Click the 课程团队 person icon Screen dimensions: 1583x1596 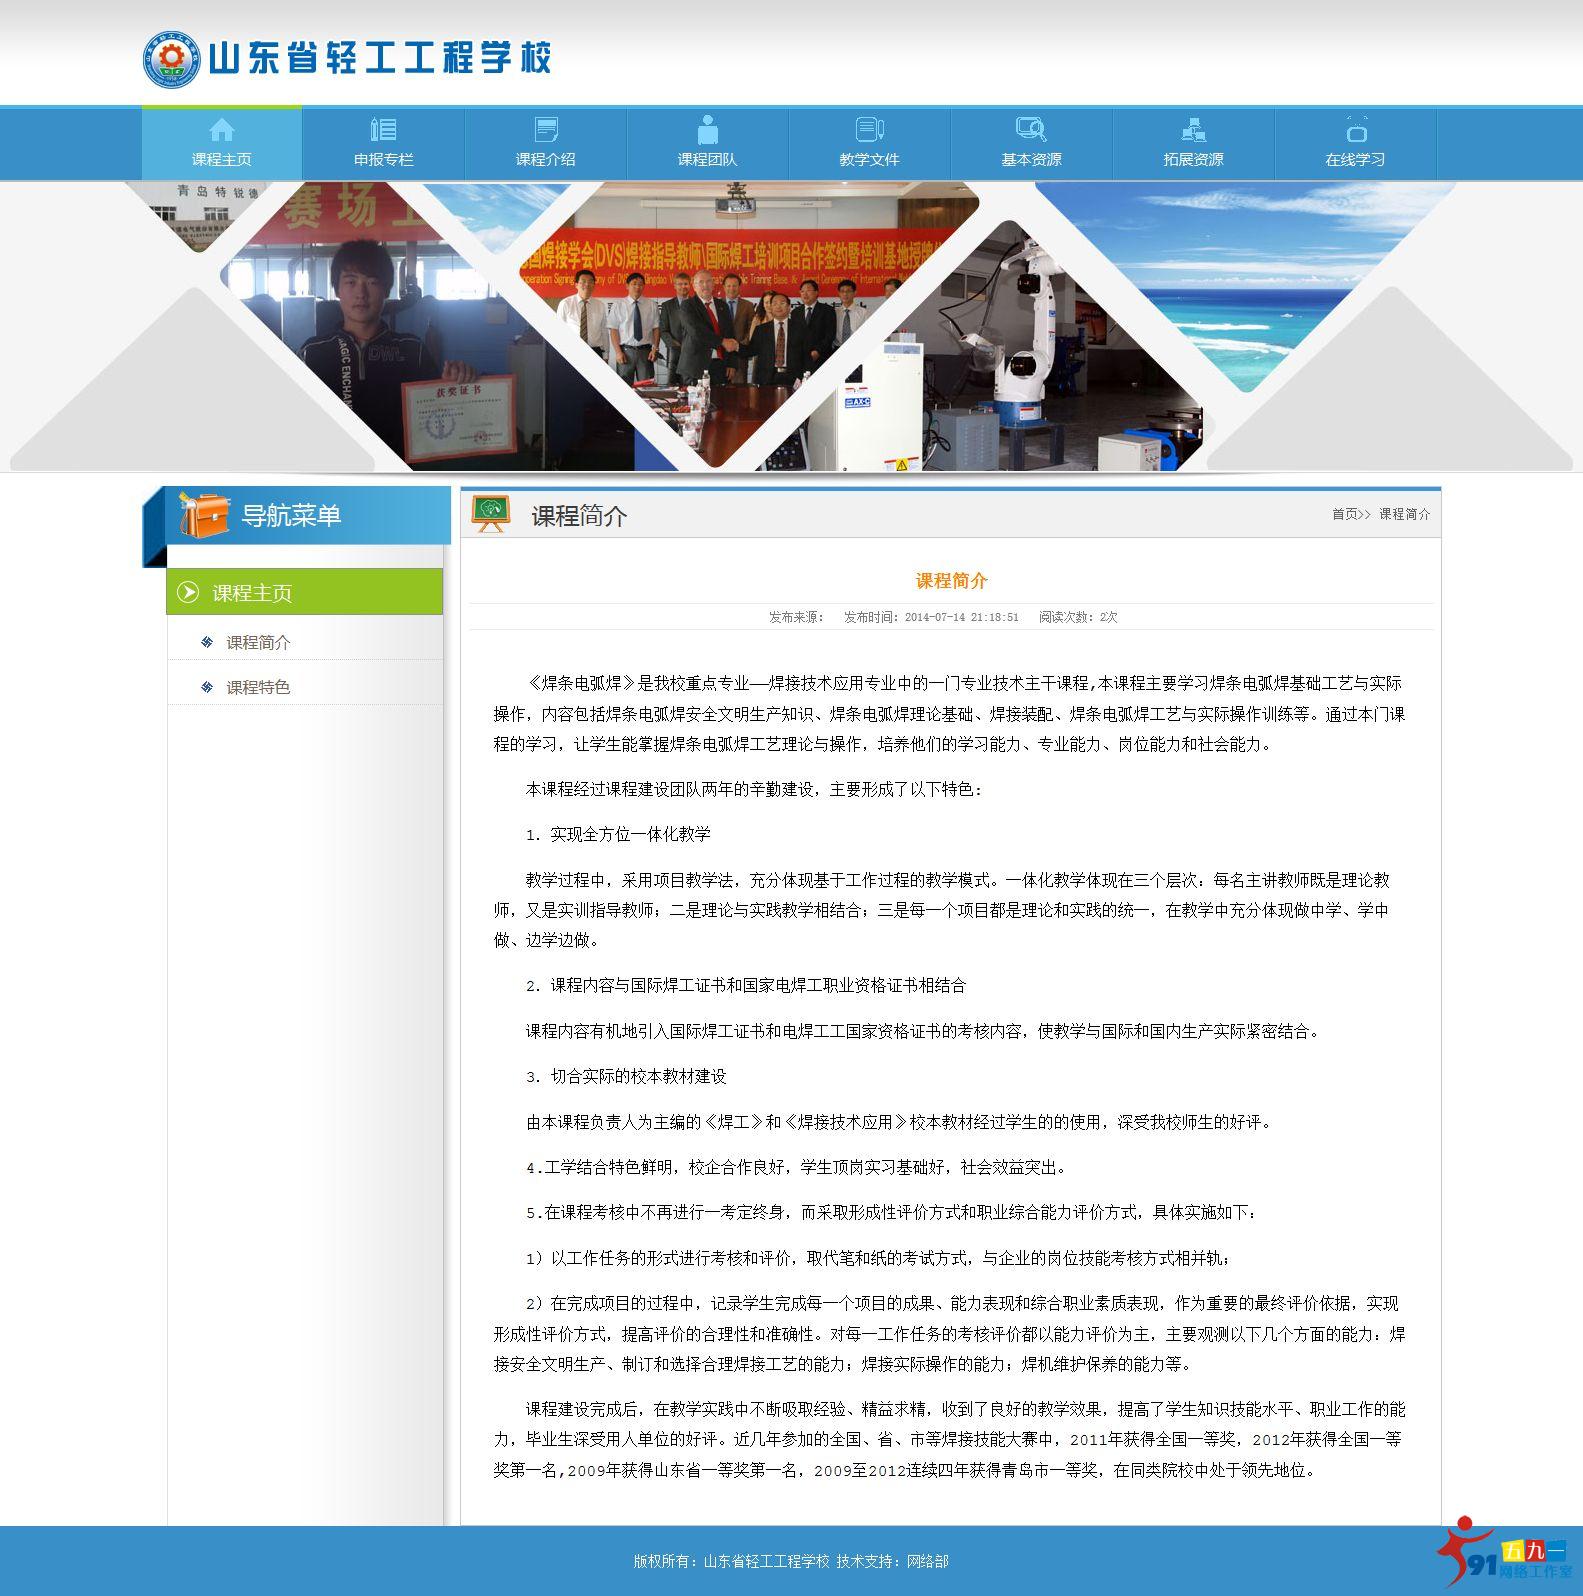708,130
